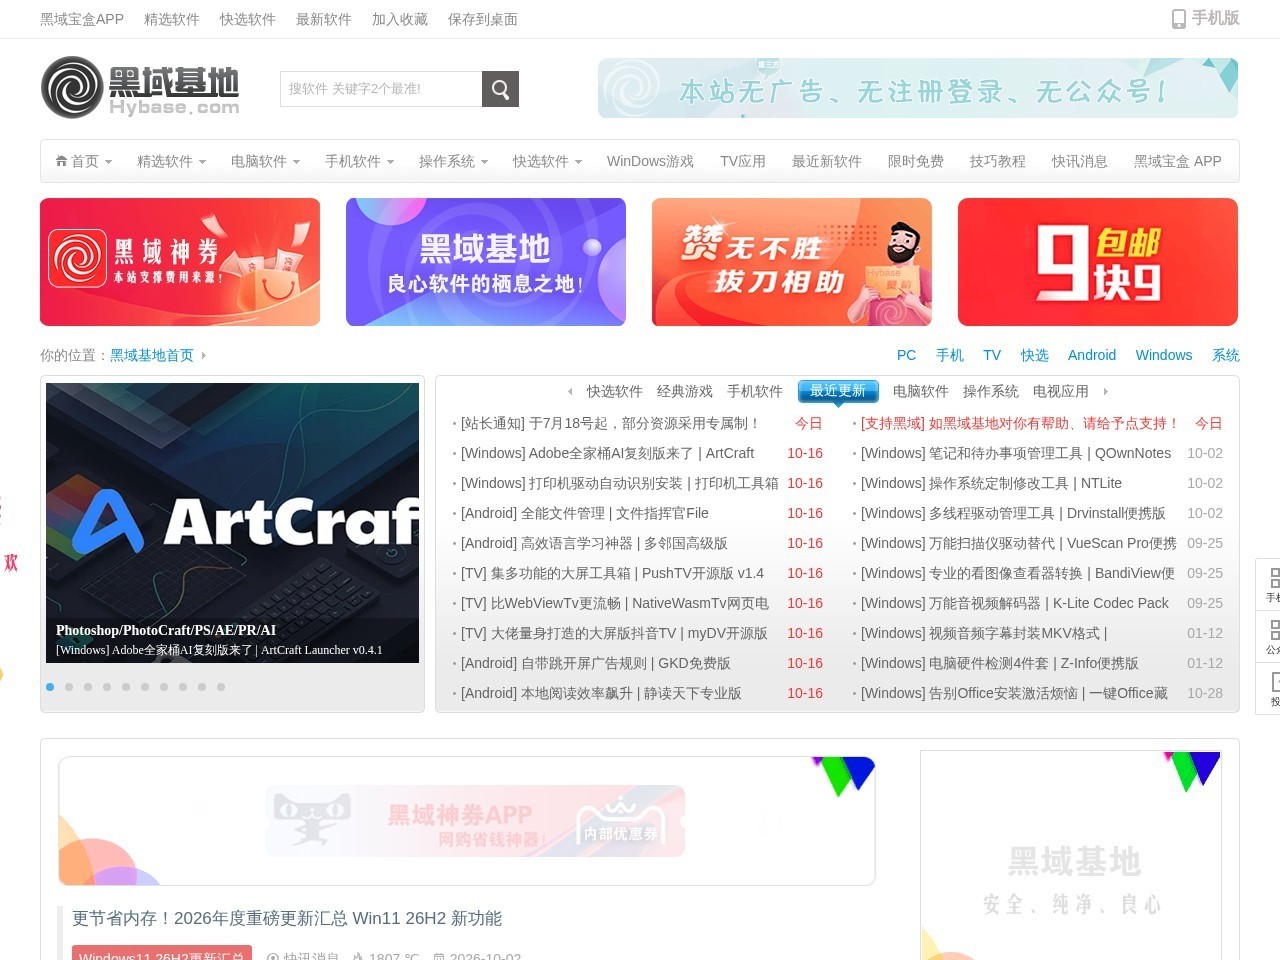Switch to the 经典游戏 tab
The width and height of the screenshot is (1280, 960).
coord(685,391)
